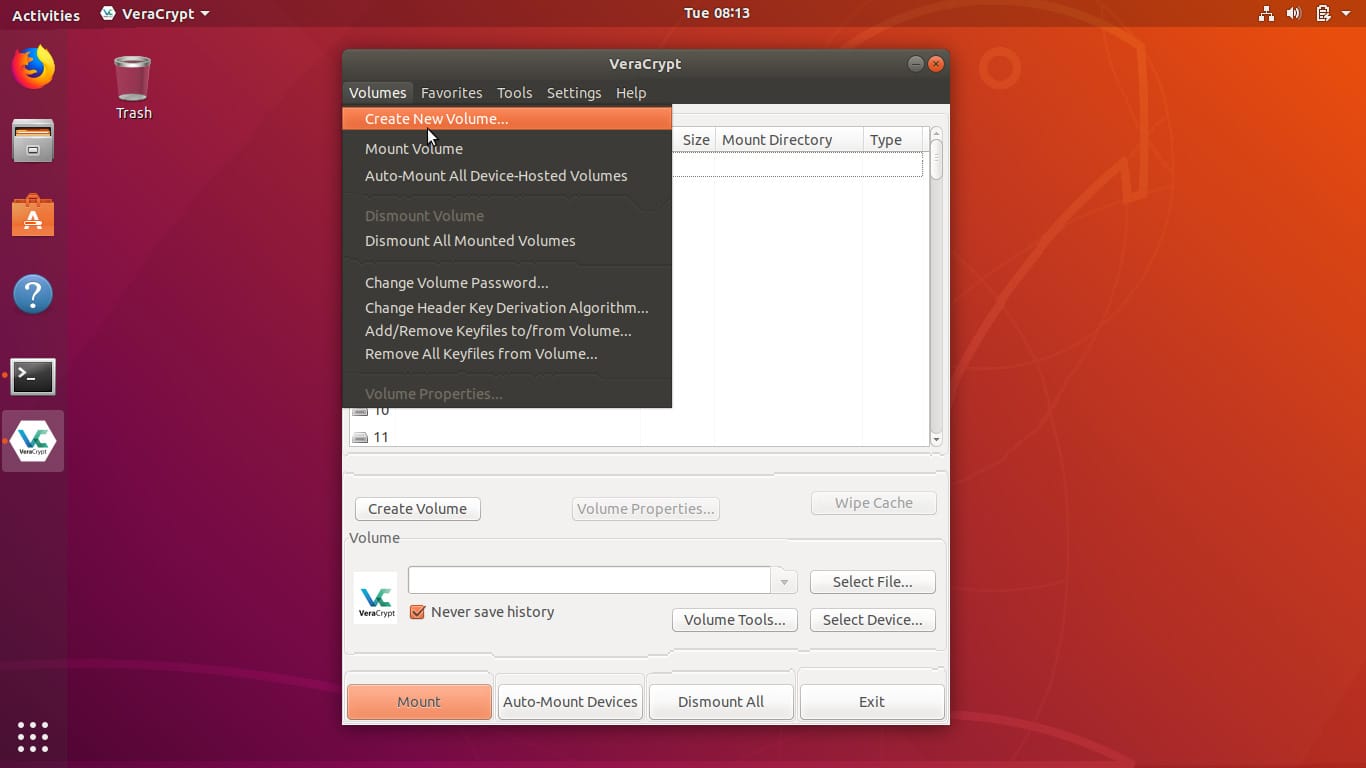Image resolution: width=1366 pixels, height=768 pixels.
Task: Open the Help menu in VeraCrypt
Action: 630,92
